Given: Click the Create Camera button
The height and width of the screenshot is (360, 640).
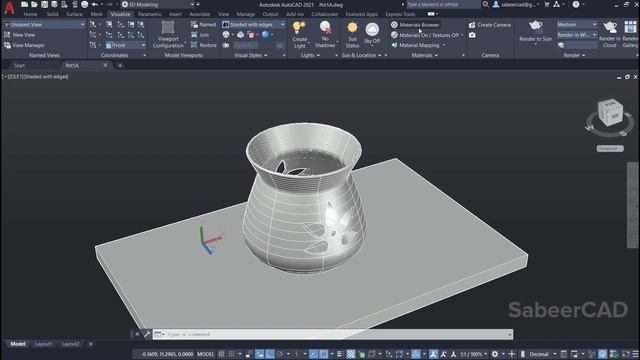Looking at the screenshot, I should (x=490, y=25).
